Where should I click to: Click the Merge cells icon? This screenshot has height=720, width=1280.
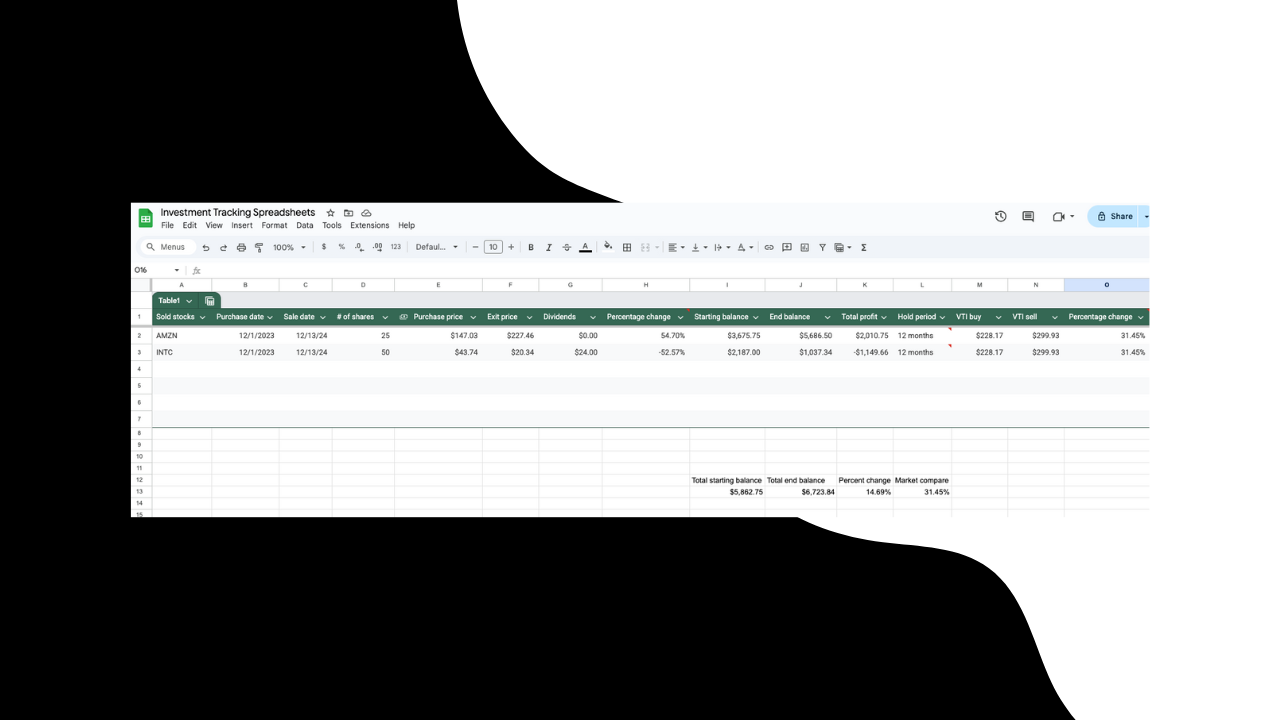point(648,247)
